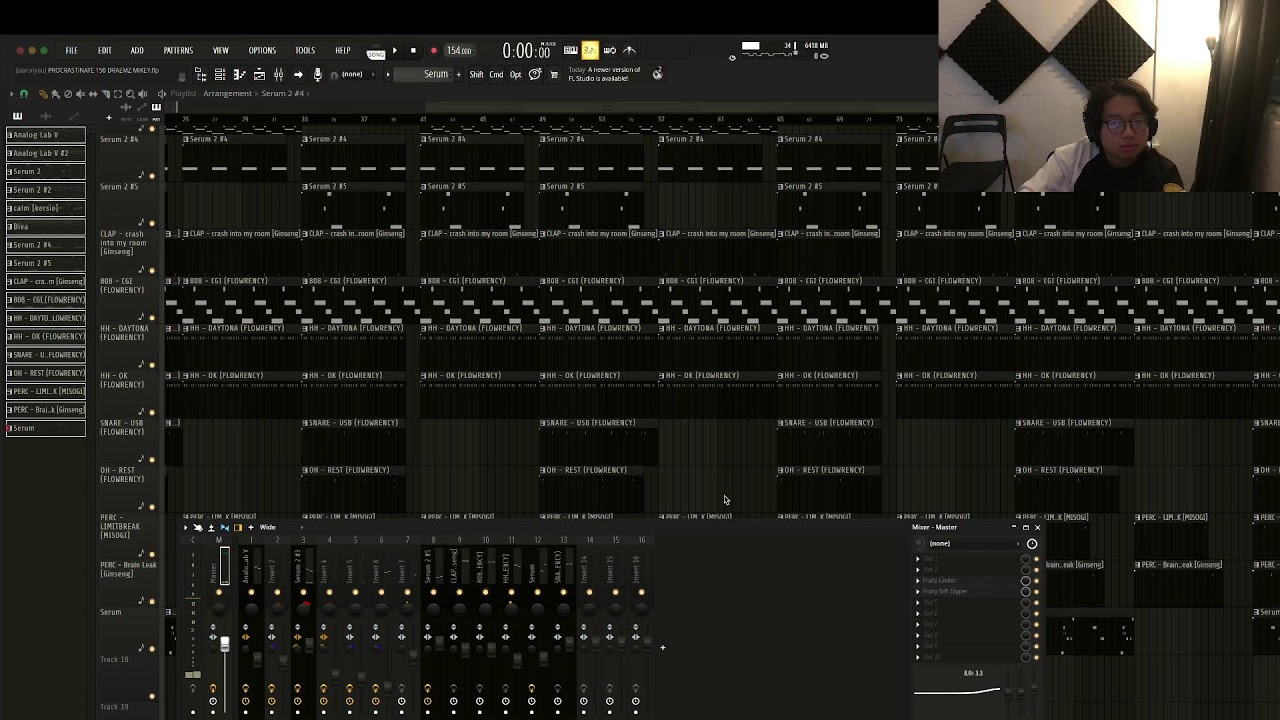Screen dimensions: 1280x720
Task: Click the mixer toolbar plus icon
Action: tap(250, 527)
